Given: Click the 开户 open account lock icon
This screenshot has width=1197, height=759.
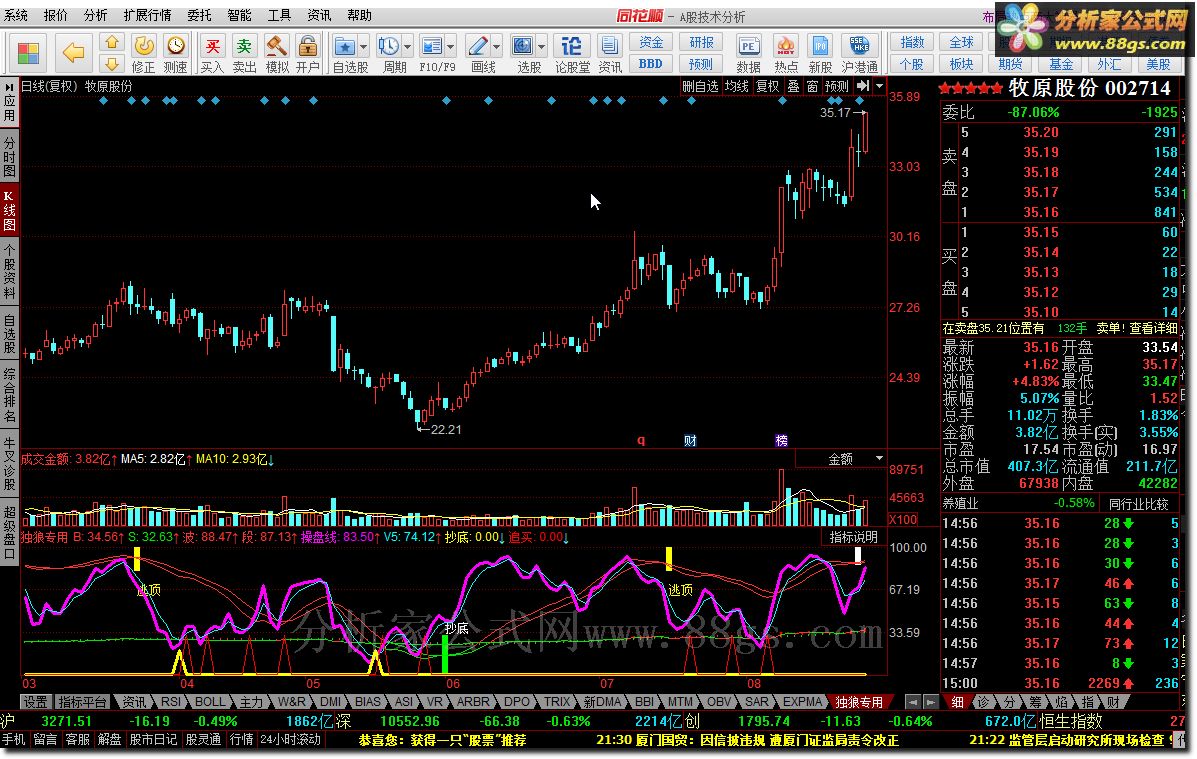Looking at the screenshot, I should point(308,53).
